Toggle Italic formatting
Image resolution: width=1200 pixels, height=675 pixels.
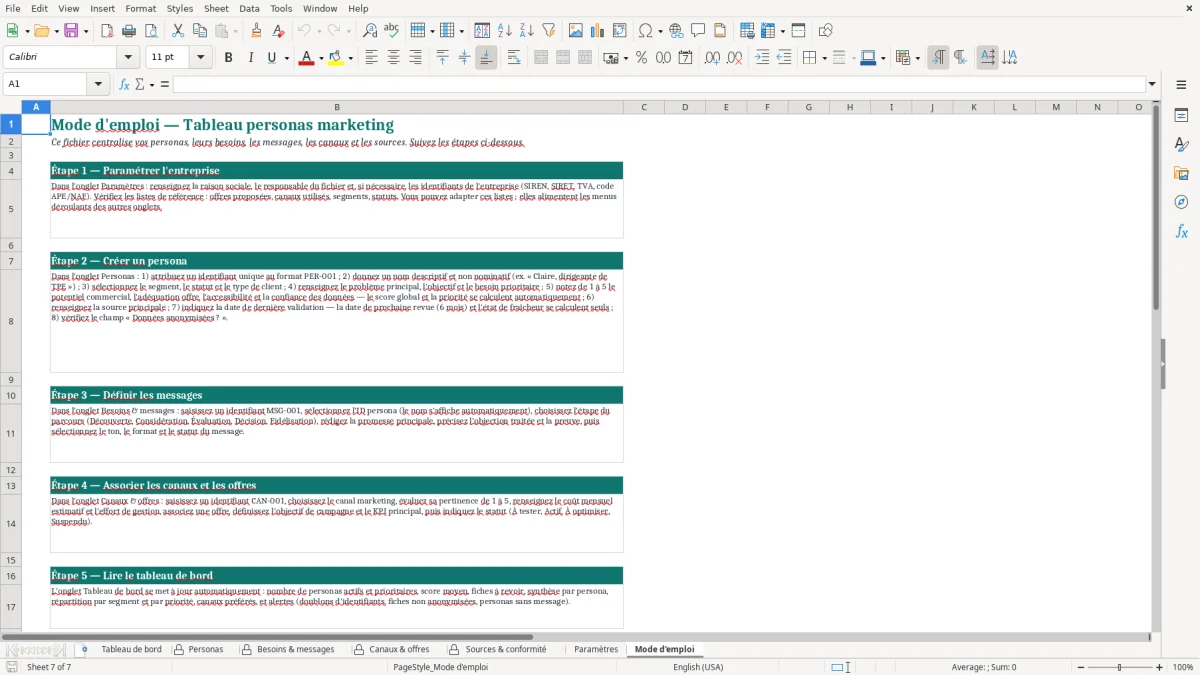tap(250, 58)
